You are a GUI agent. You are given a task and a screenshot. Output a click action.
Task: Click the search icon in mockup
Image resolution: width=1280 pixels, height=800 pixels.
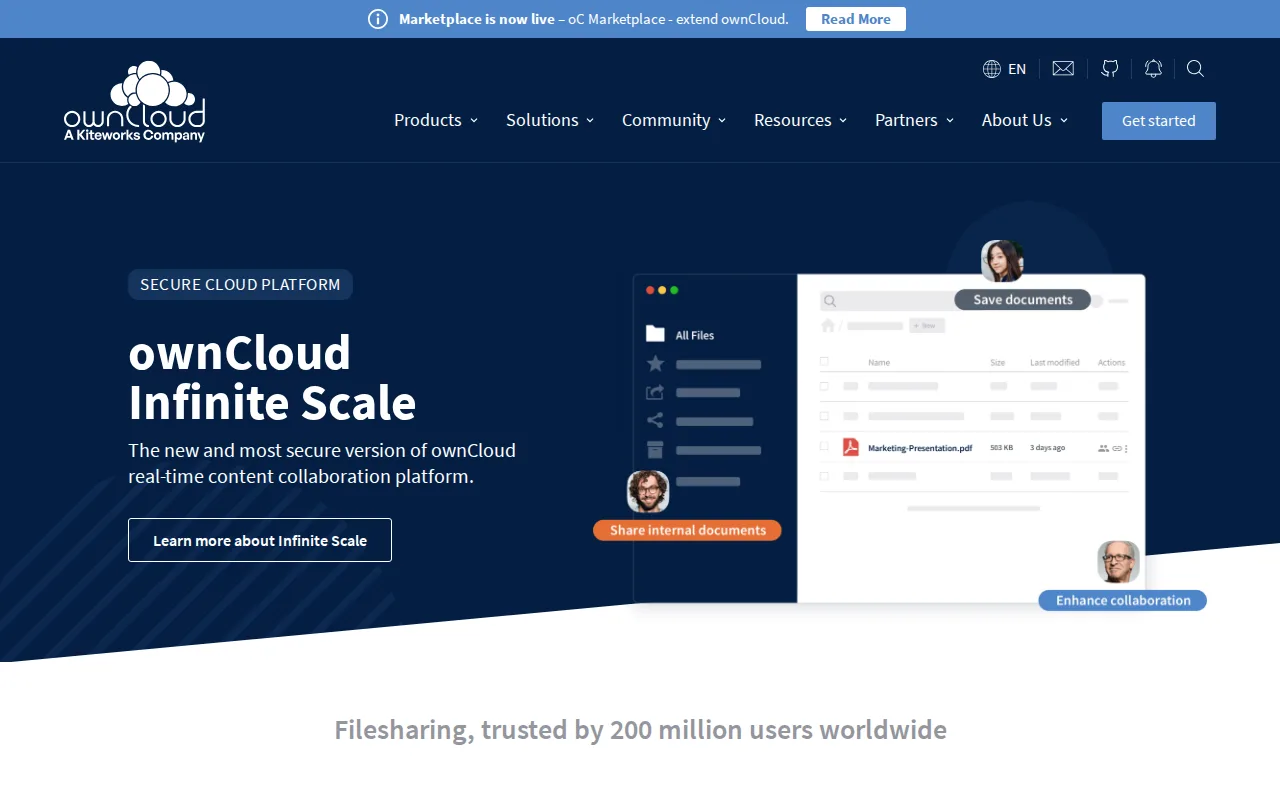(x=829, y=300)
